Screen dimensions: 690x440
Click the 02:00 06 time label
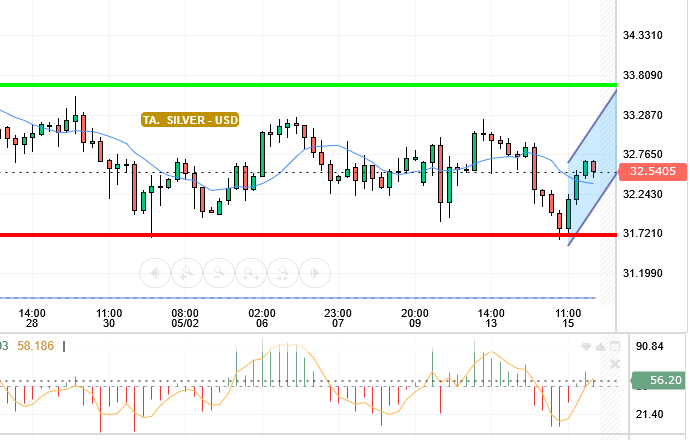[x=262, y=318]
